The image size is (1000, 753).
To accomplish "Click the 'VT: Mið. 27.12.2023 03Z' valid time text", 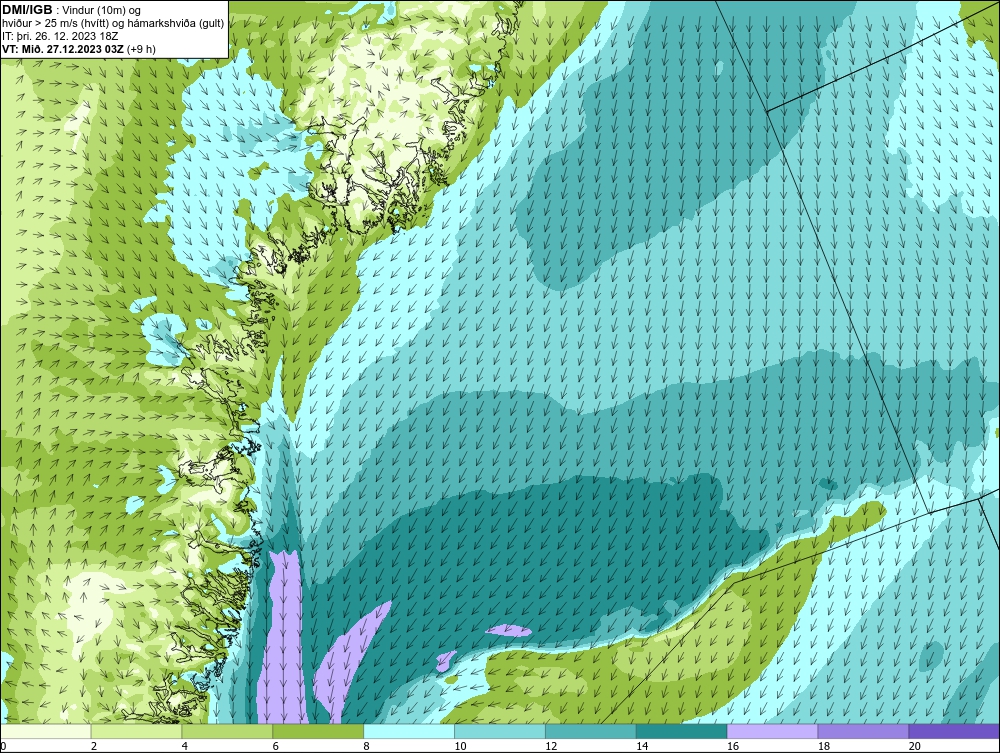I will pyautogui.click(x=64, y=48).
